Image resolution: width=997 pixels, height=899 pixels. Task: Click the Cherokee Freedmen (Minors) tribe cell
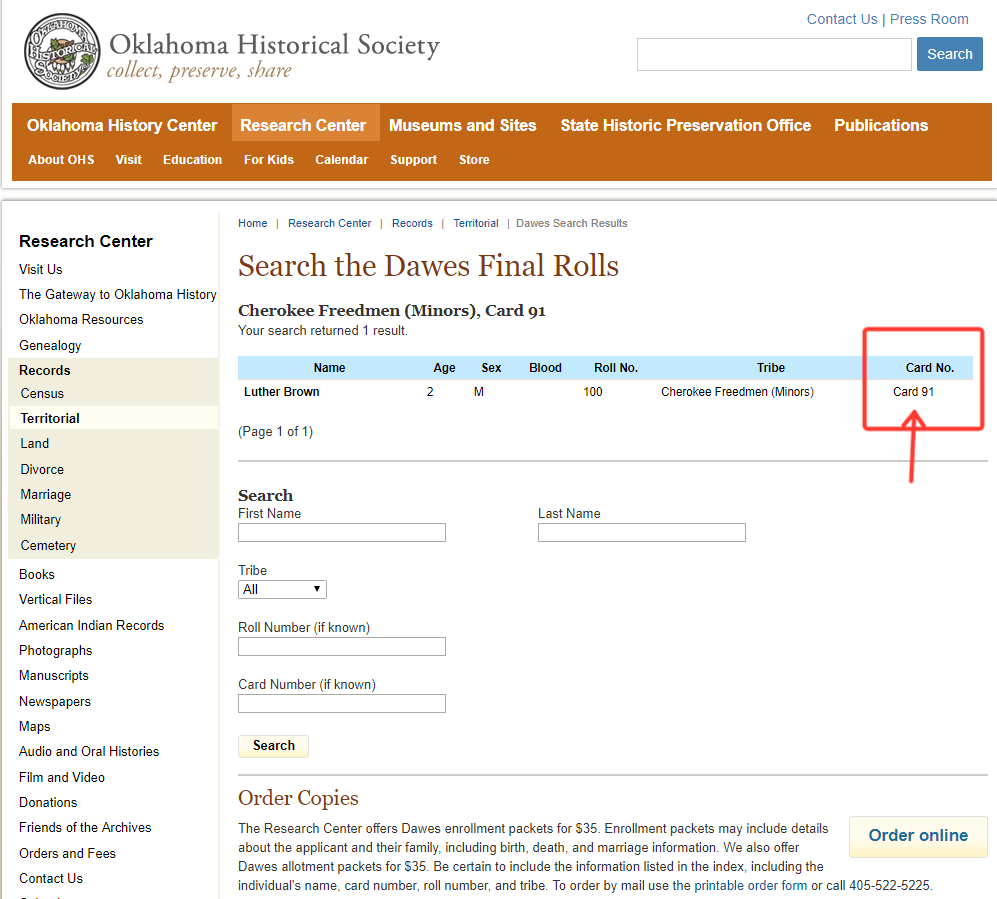pyautogui.click(x=737, y=392)
